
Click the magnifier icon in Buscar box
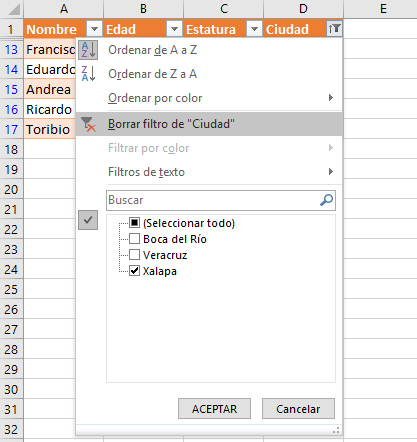326,200
